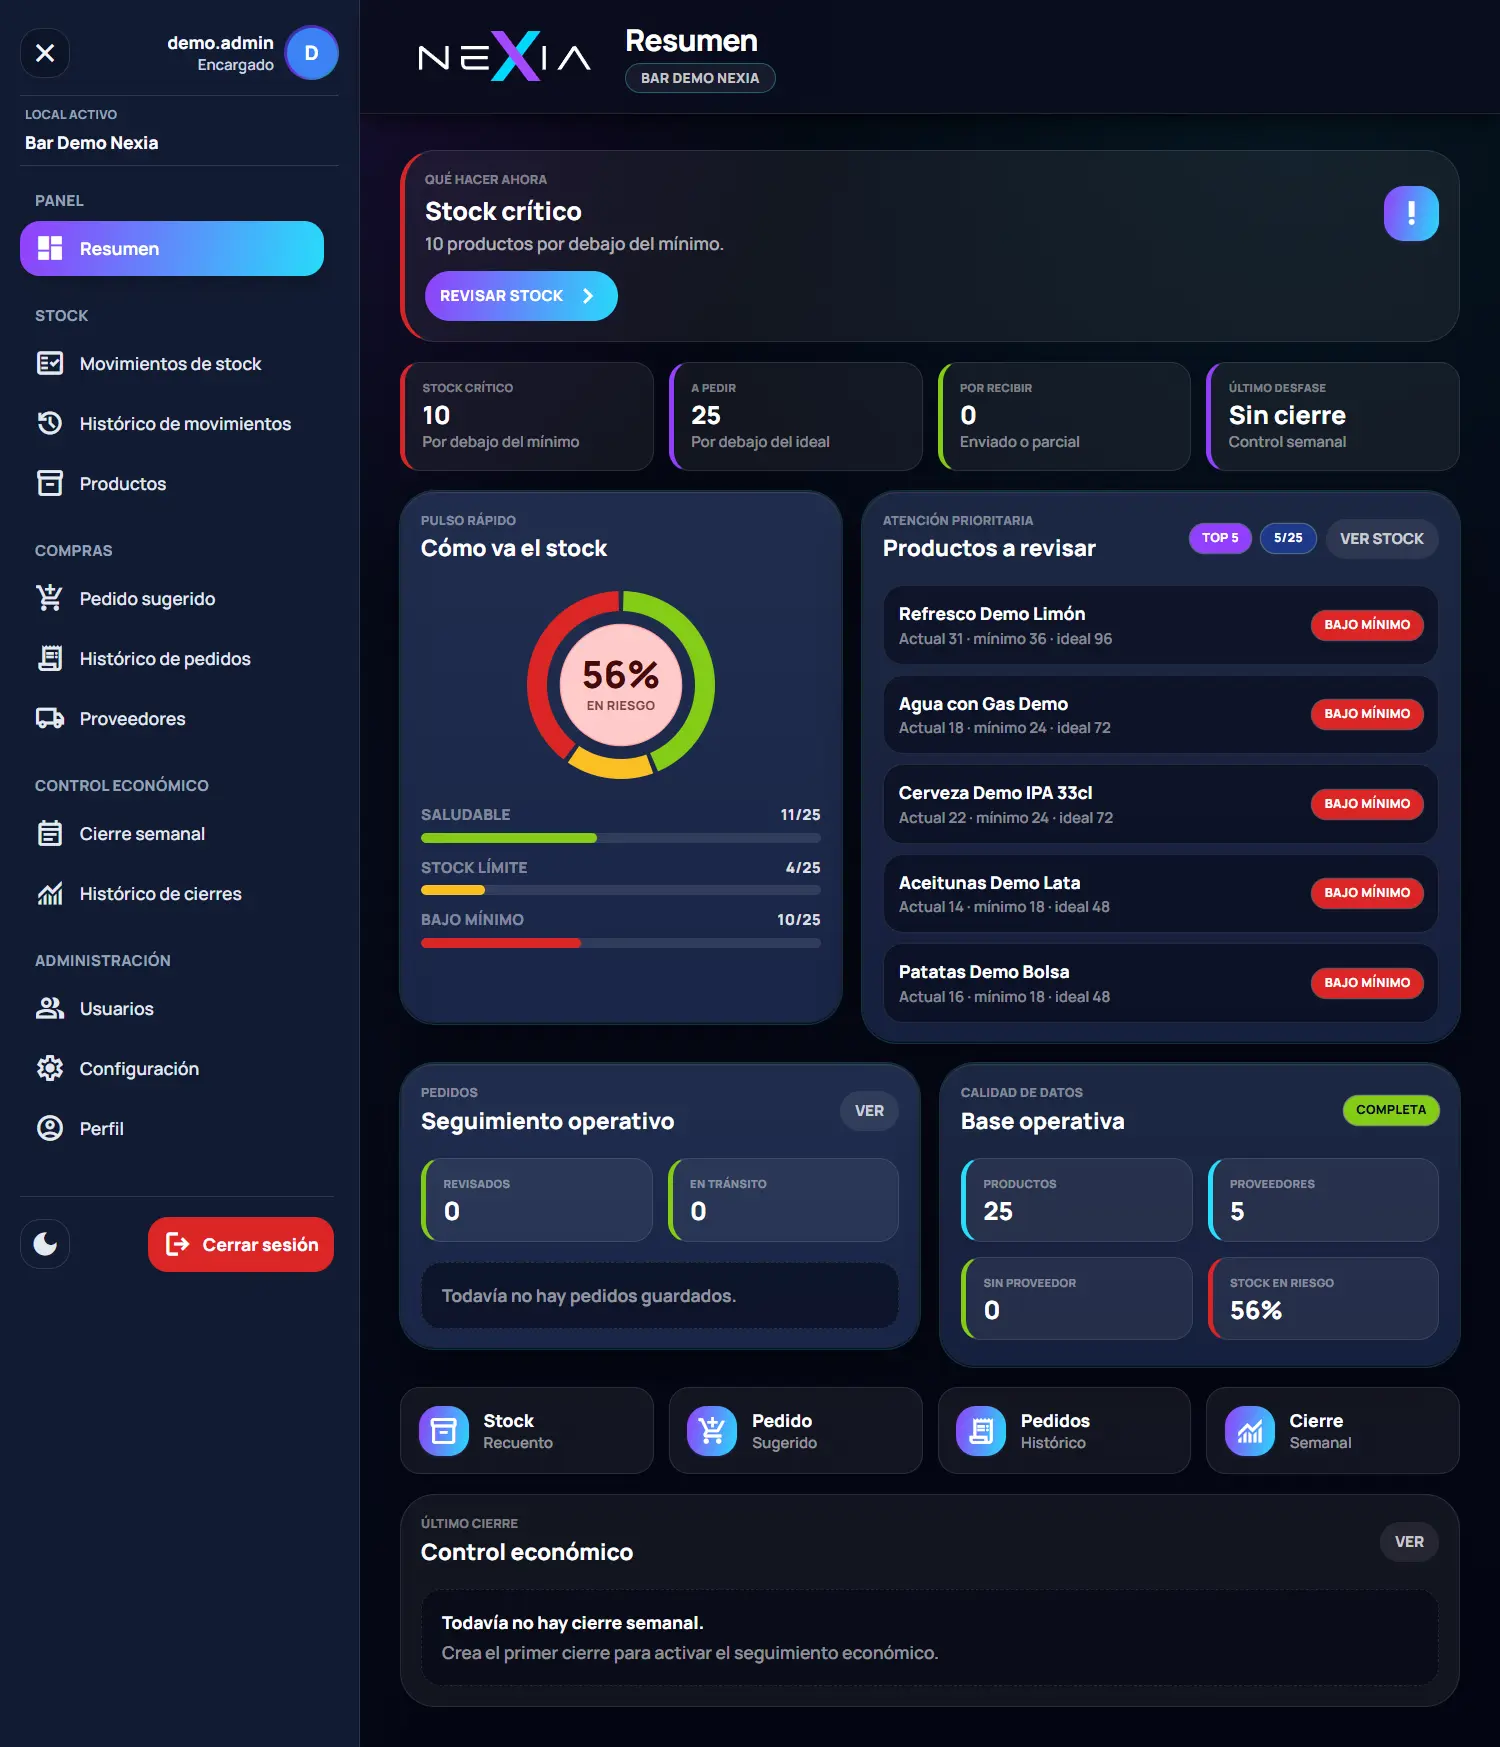
Task: Click the arrow in Revisar Stock button
Action: coord(588,296)
